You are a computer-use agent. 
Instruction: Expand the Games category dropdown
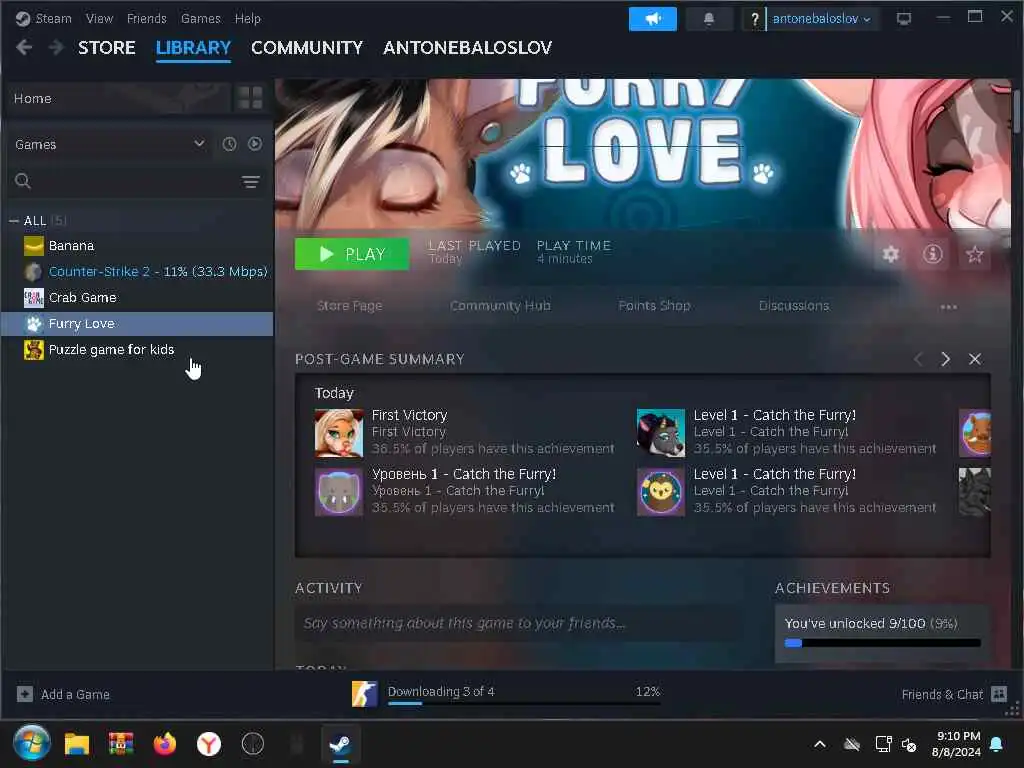tap(199, 144)
